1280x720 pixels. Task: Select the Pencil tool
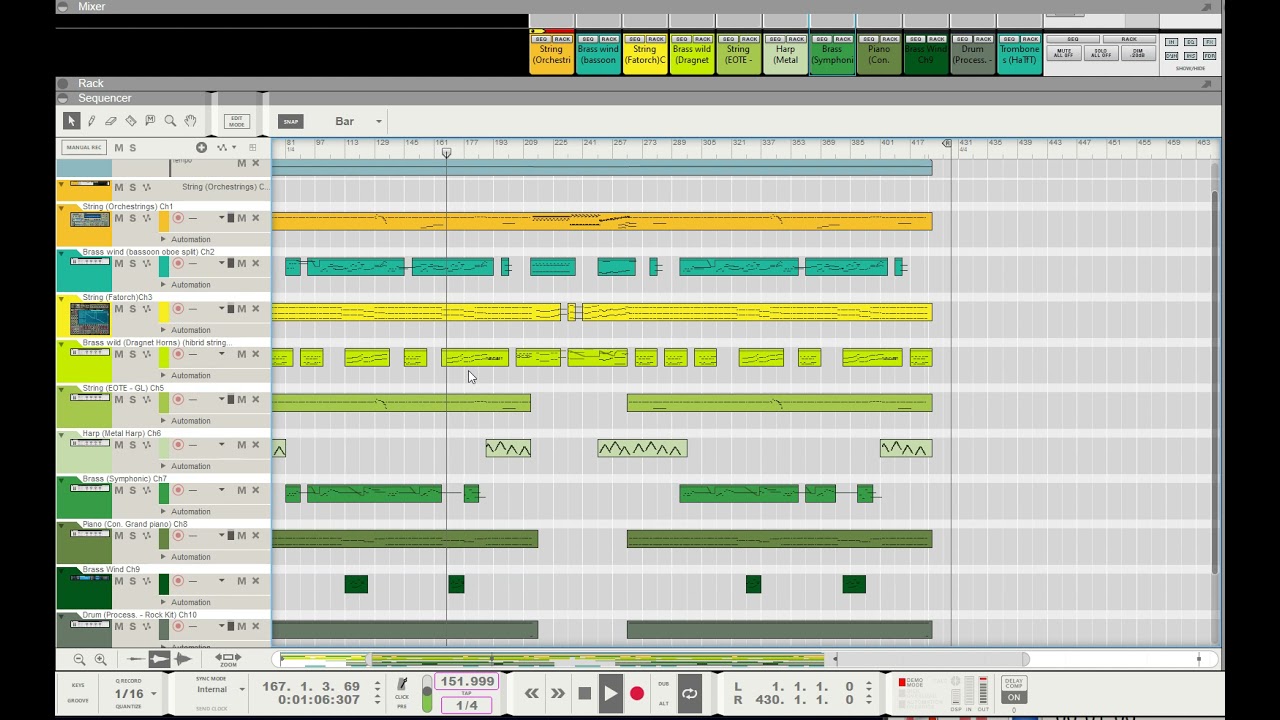click(91, 121)
